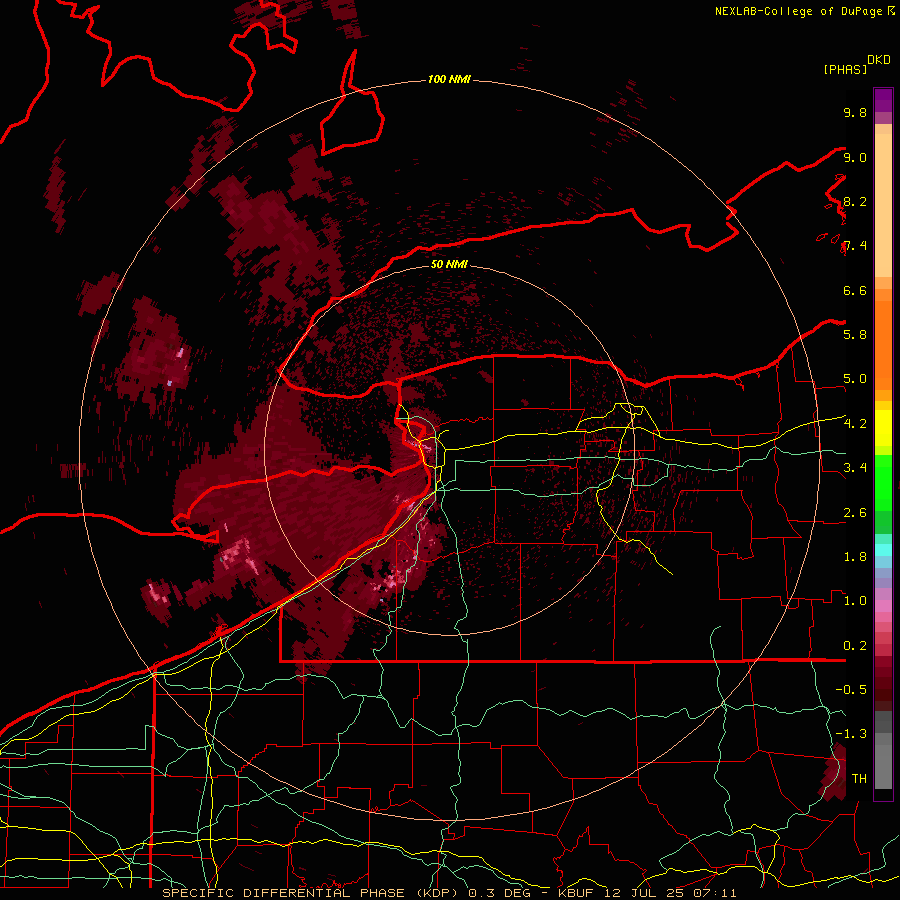Click the 4.2 value on color scale
This screenshot has width=900, height=900.
point(855,423)
